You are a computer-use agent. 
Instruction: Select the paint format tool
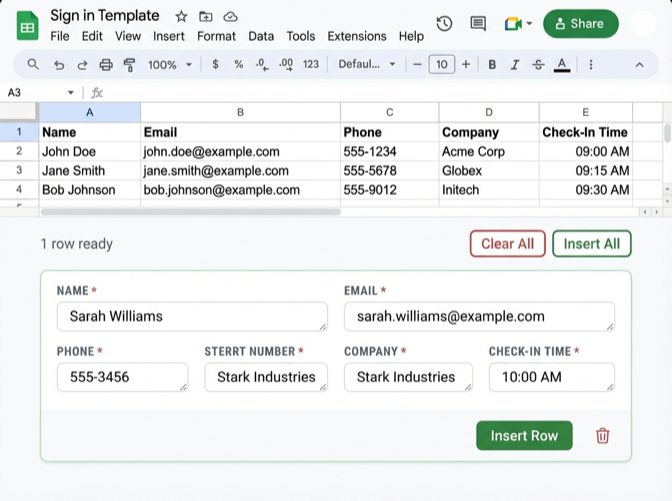pos(129,65)
